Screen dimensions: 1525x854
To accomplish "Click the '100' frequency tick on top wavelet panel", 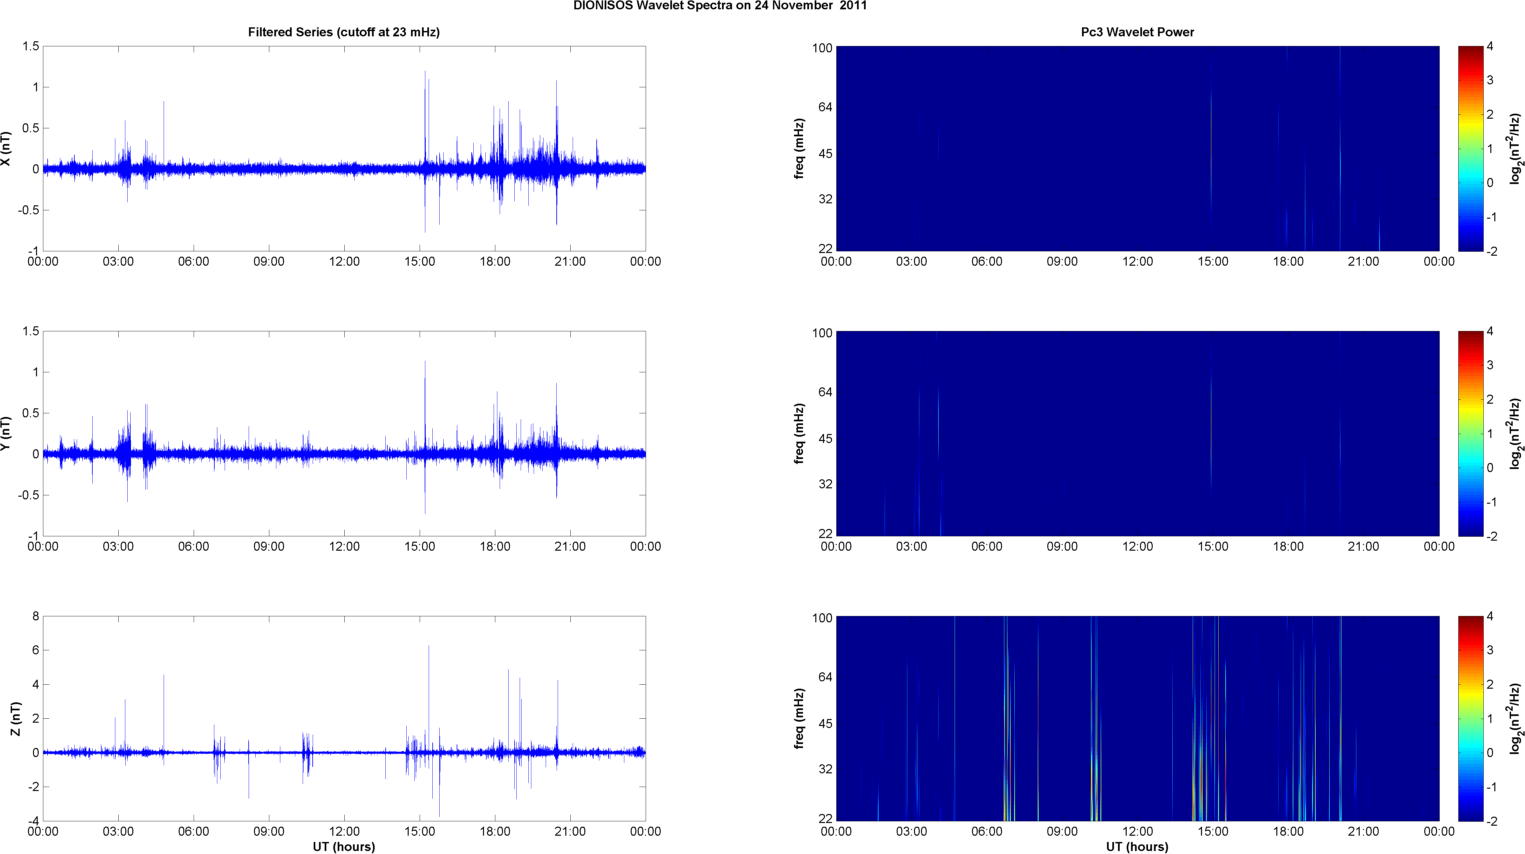I will click(822, 48).
